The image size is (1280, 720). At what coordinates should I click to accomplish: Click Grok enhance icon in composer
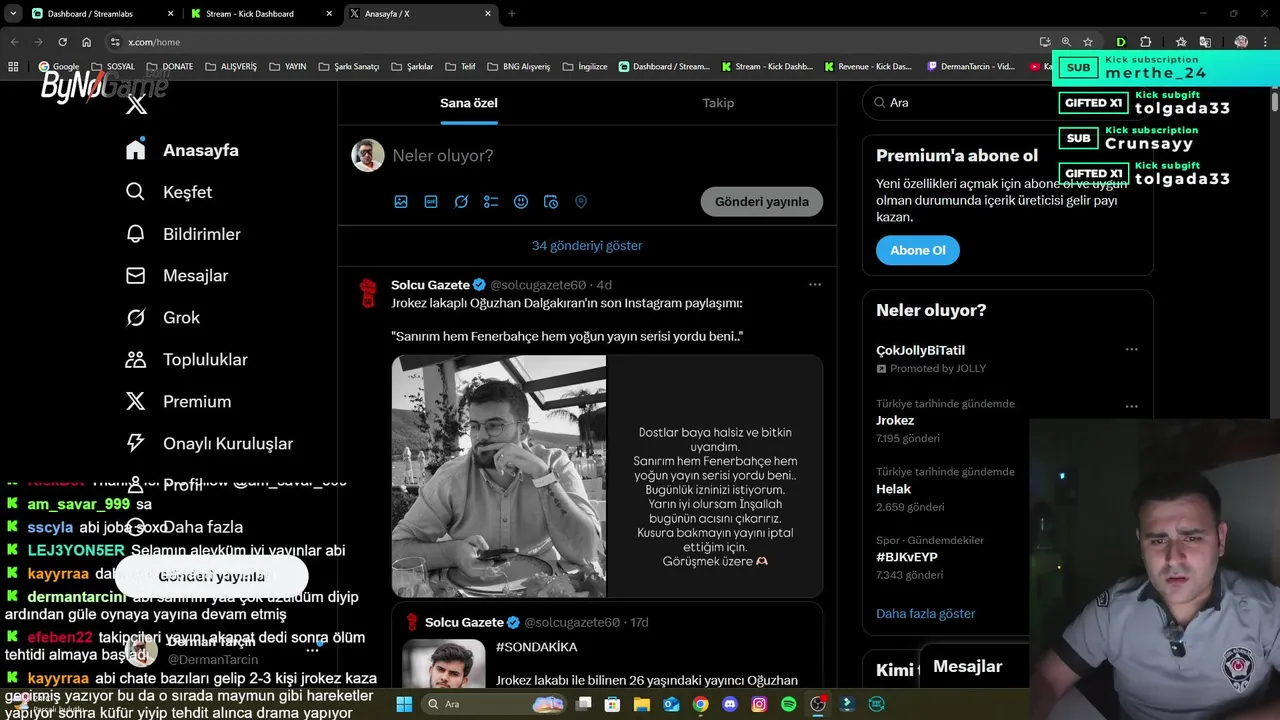pyautogui.click(x=461, y=202)
